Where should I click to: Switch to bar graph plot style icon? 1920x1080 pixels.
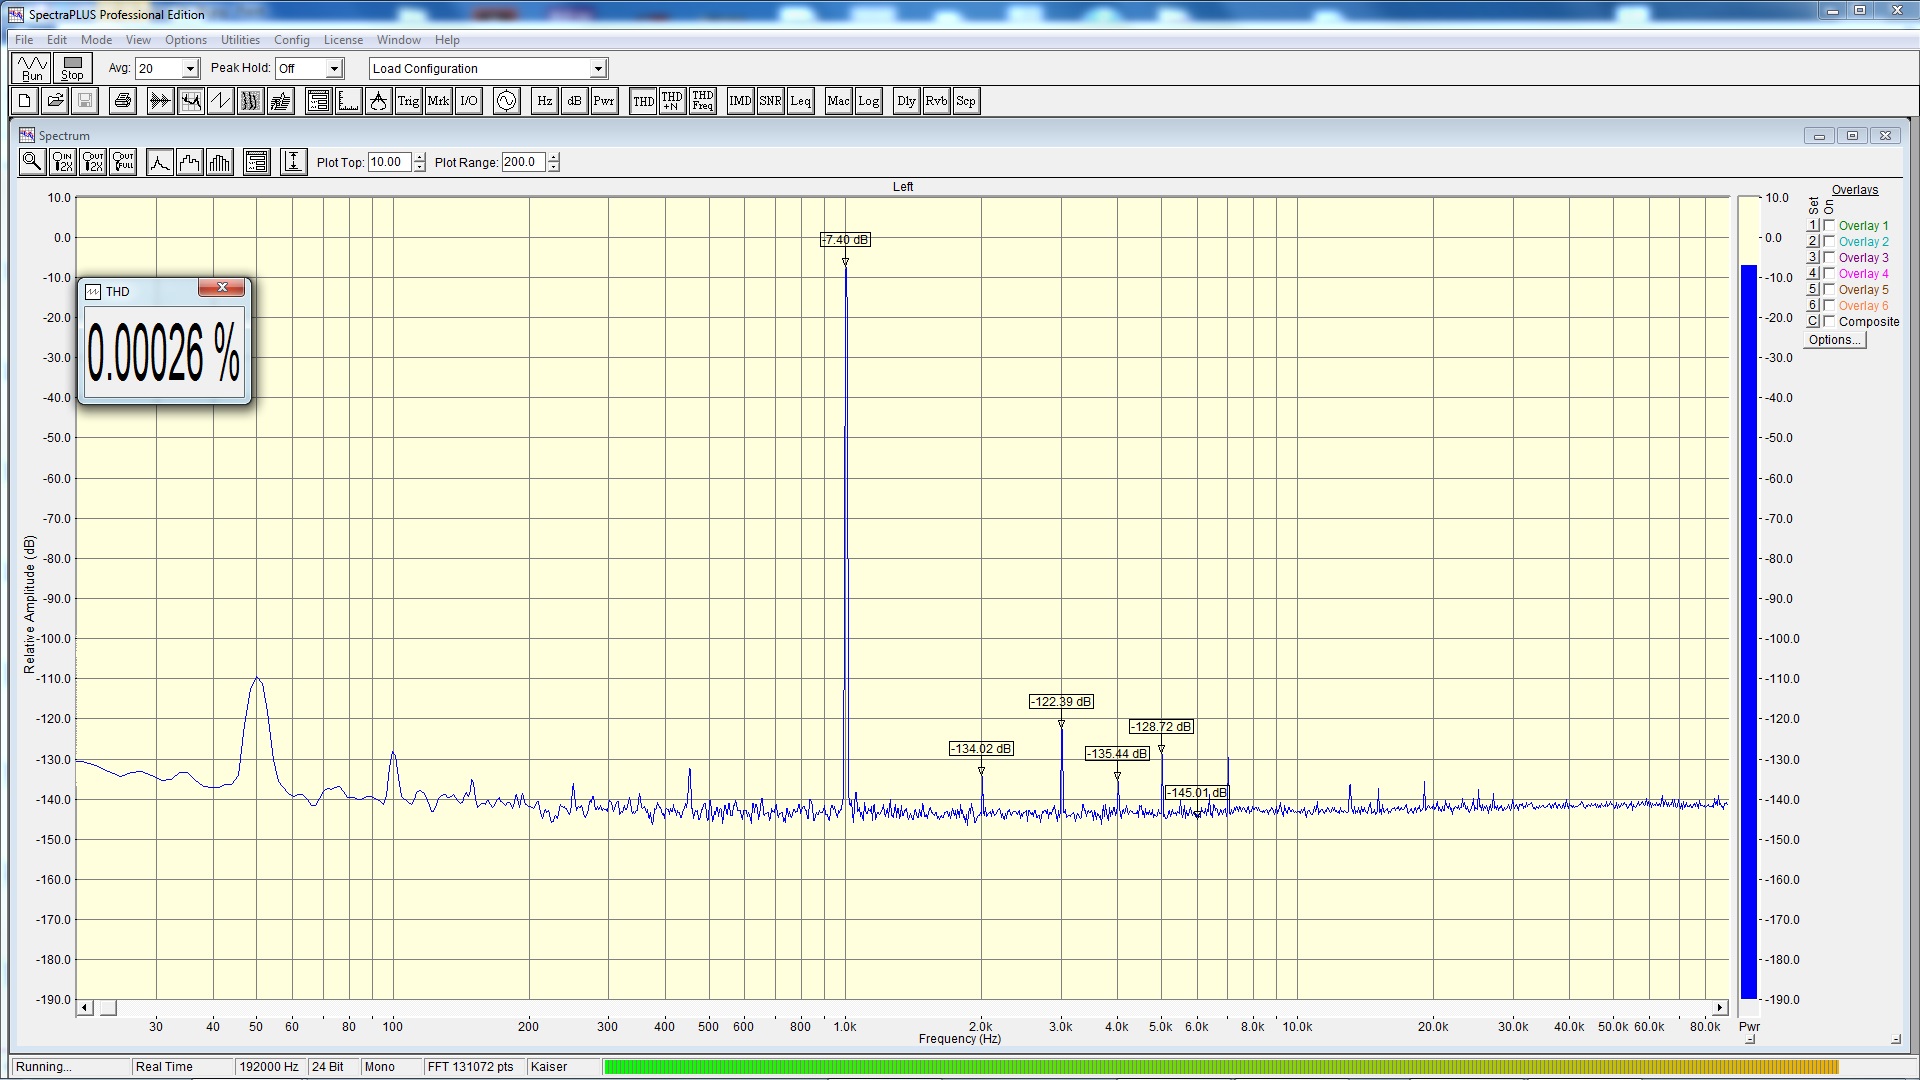[x=220, y=162]
